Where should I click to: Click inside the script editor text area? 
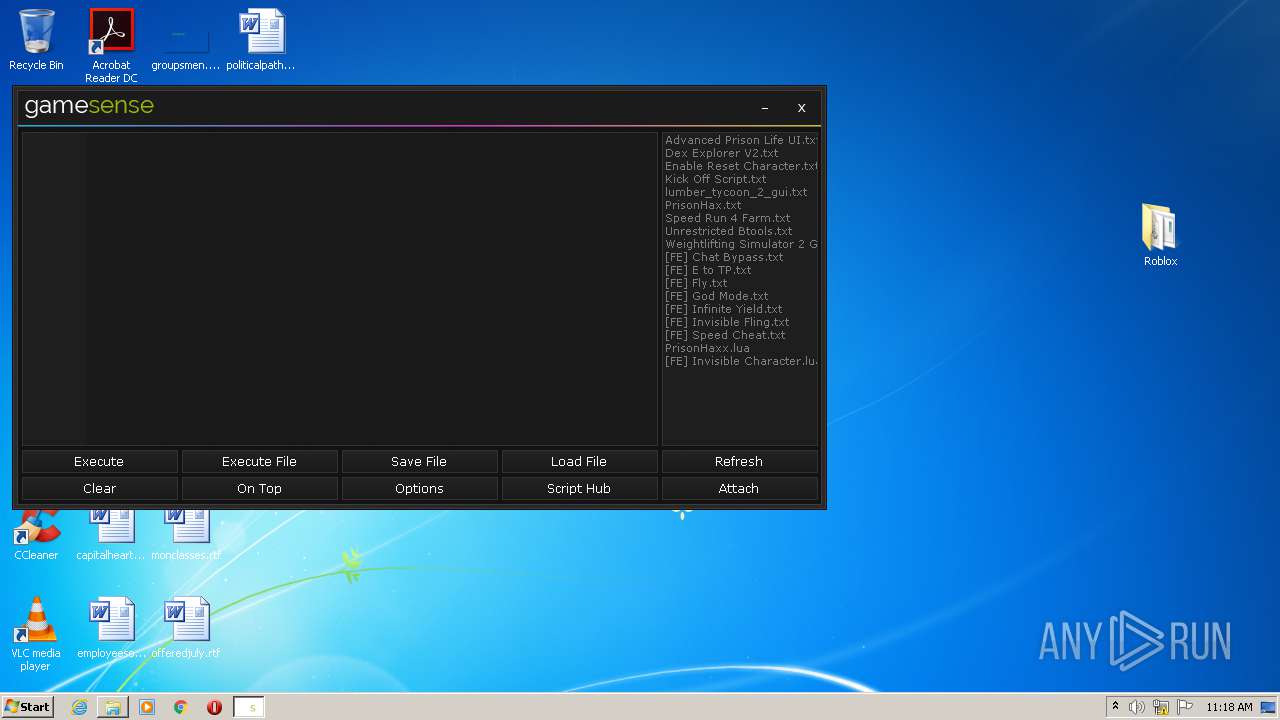[339, 289]
